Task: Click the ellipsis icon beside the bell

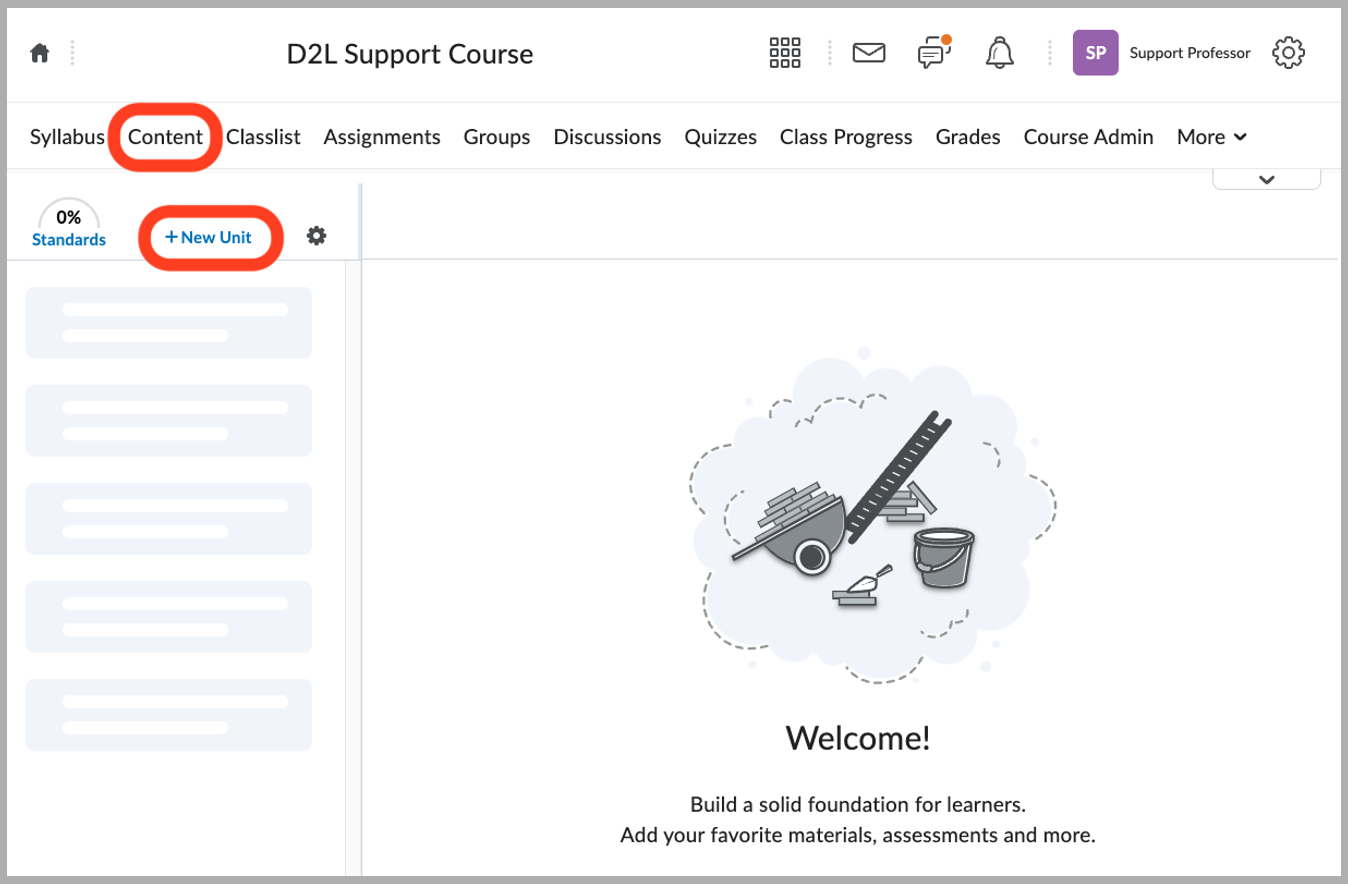Action: (1048, 52)
